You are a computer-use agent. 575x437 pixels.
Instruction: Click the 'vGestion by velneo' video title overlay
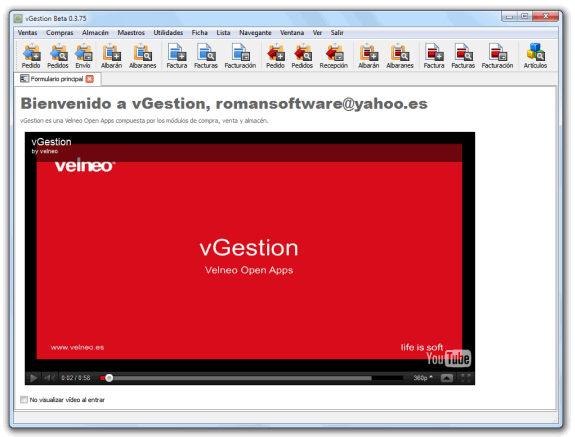click(51, 146)
